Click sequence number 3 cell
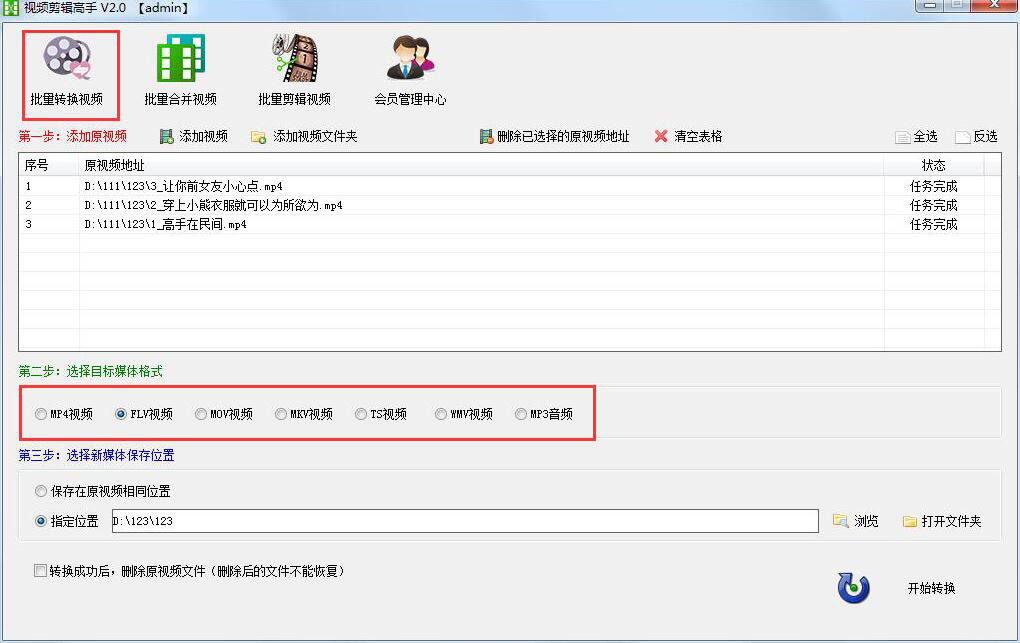Viewport: 1020px width, 643px height. pyautogui.click(x=49, y=224)
